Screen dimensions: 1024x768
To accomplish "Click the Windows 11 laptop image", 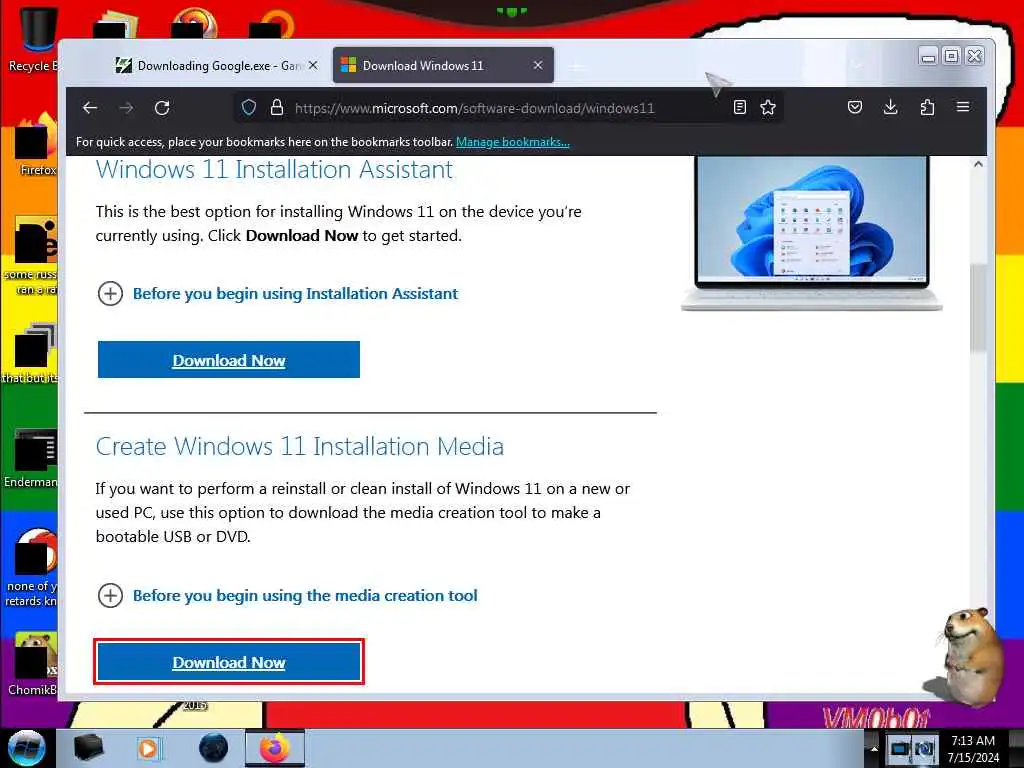I will coord(812,232).
